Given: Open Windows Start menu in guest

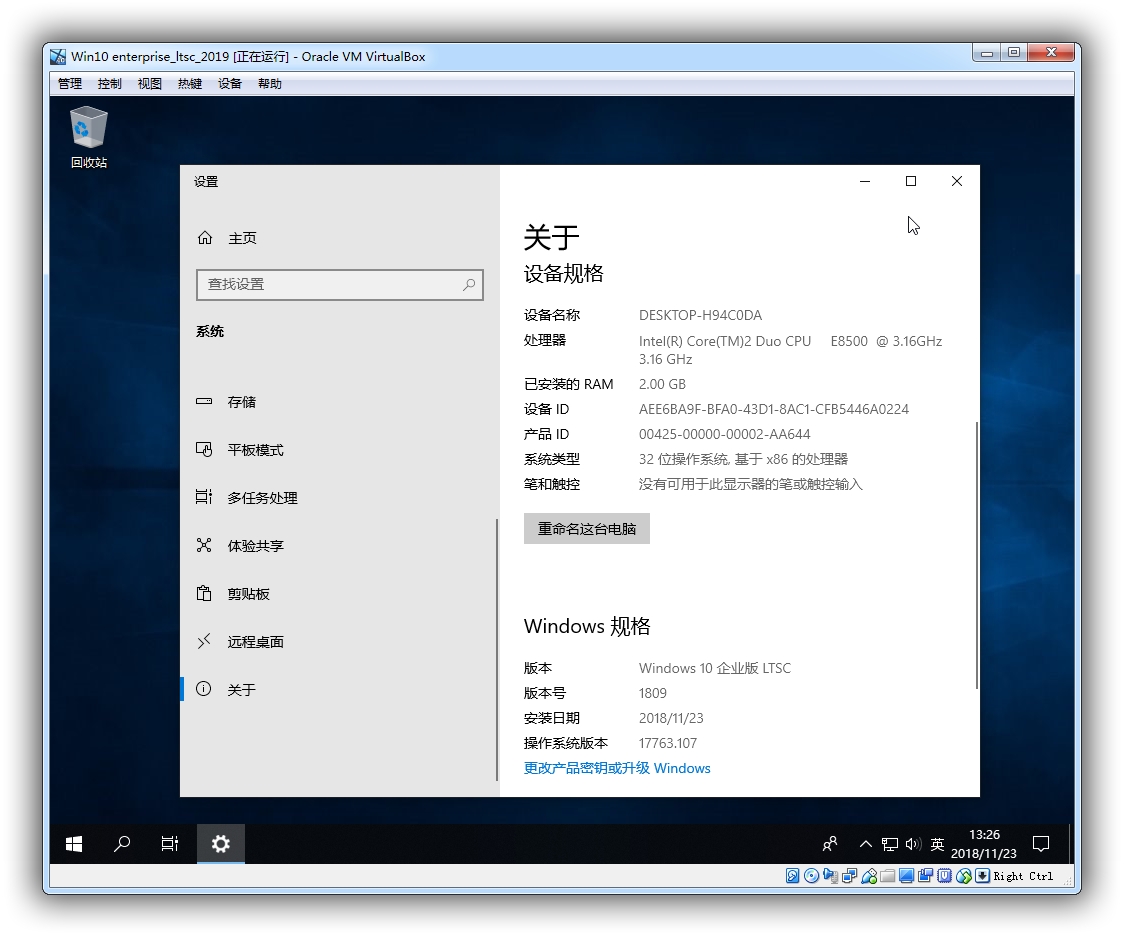Looking at the screenshot, I should (74, 844).
